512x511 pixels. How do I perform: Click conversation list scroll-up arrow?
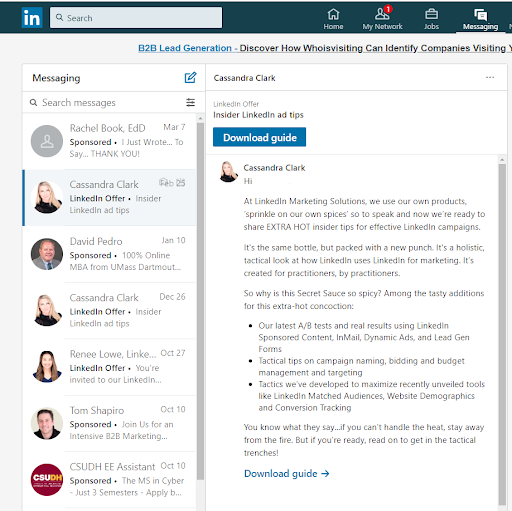coord(200,118)
